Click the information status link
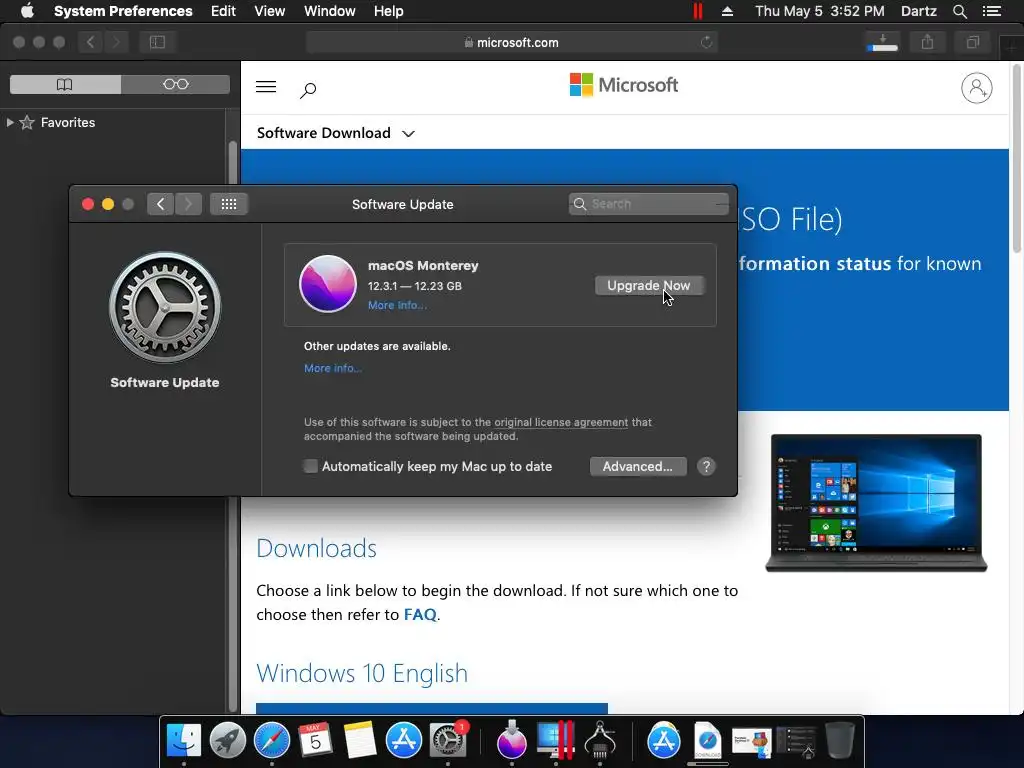 click(x=814, y=263)
